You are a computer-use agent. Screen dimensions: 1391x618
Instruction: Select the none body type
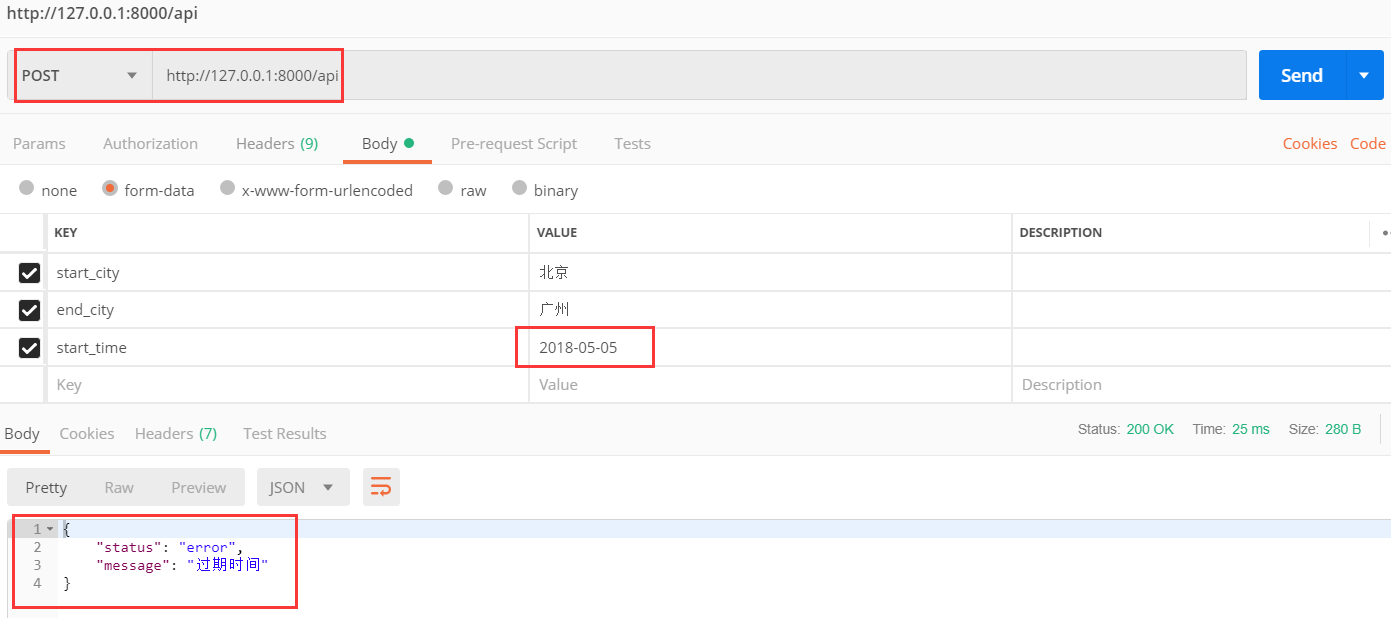coord(27,188)
